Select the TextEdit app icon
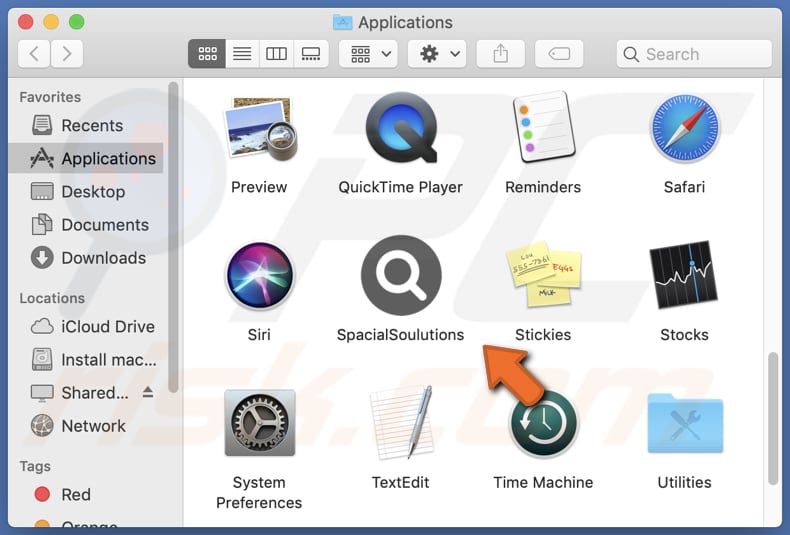Viewport: 790px width, 535px height. click(x=402, y=422)
